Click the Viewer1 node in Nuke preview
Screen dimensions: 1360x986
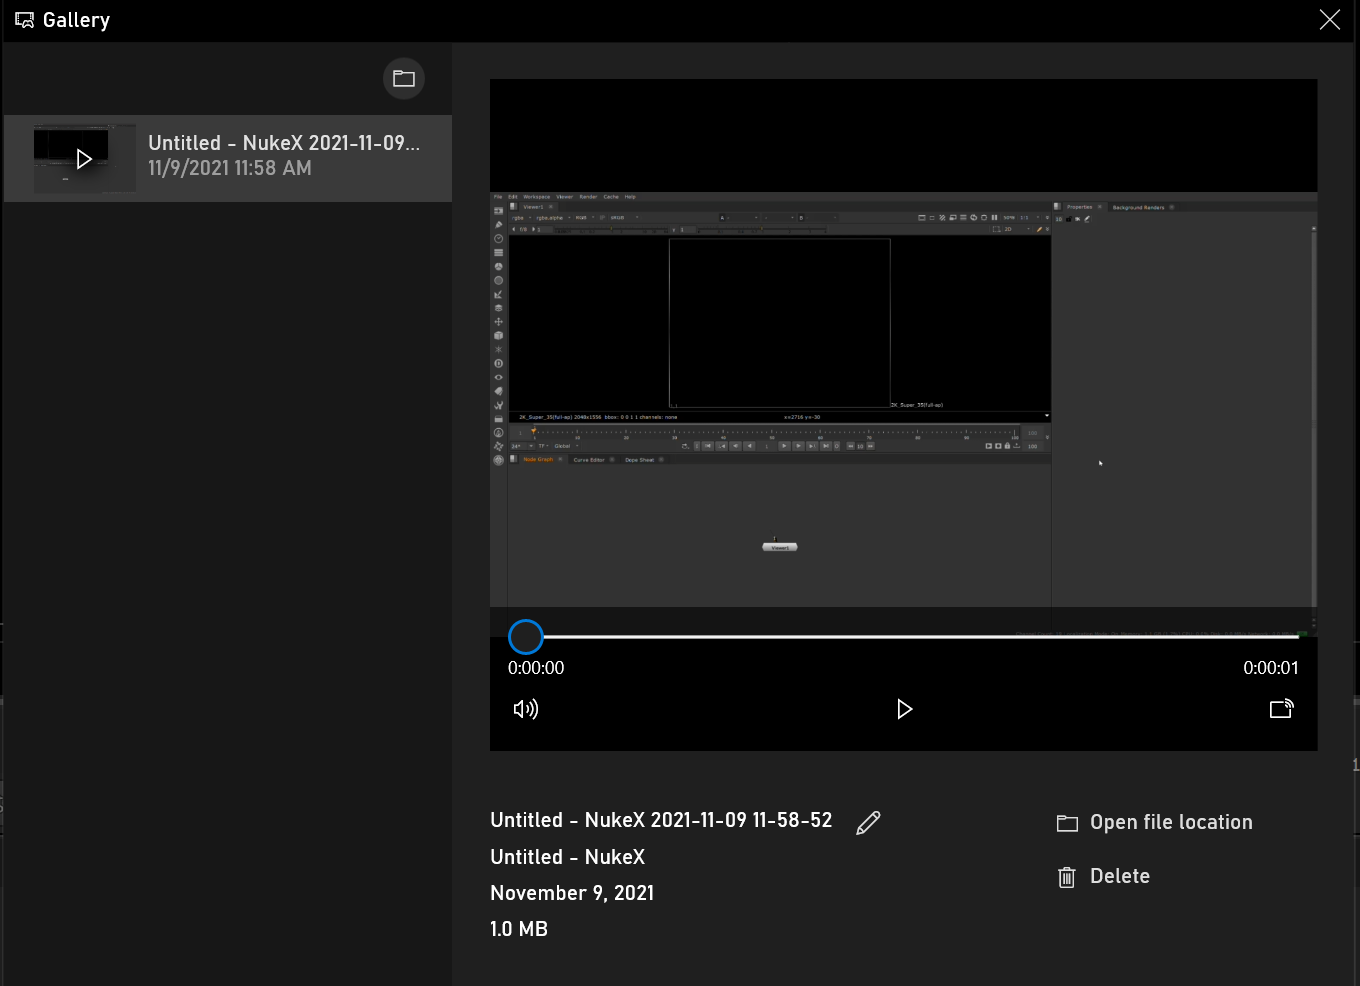coord(780,547)
